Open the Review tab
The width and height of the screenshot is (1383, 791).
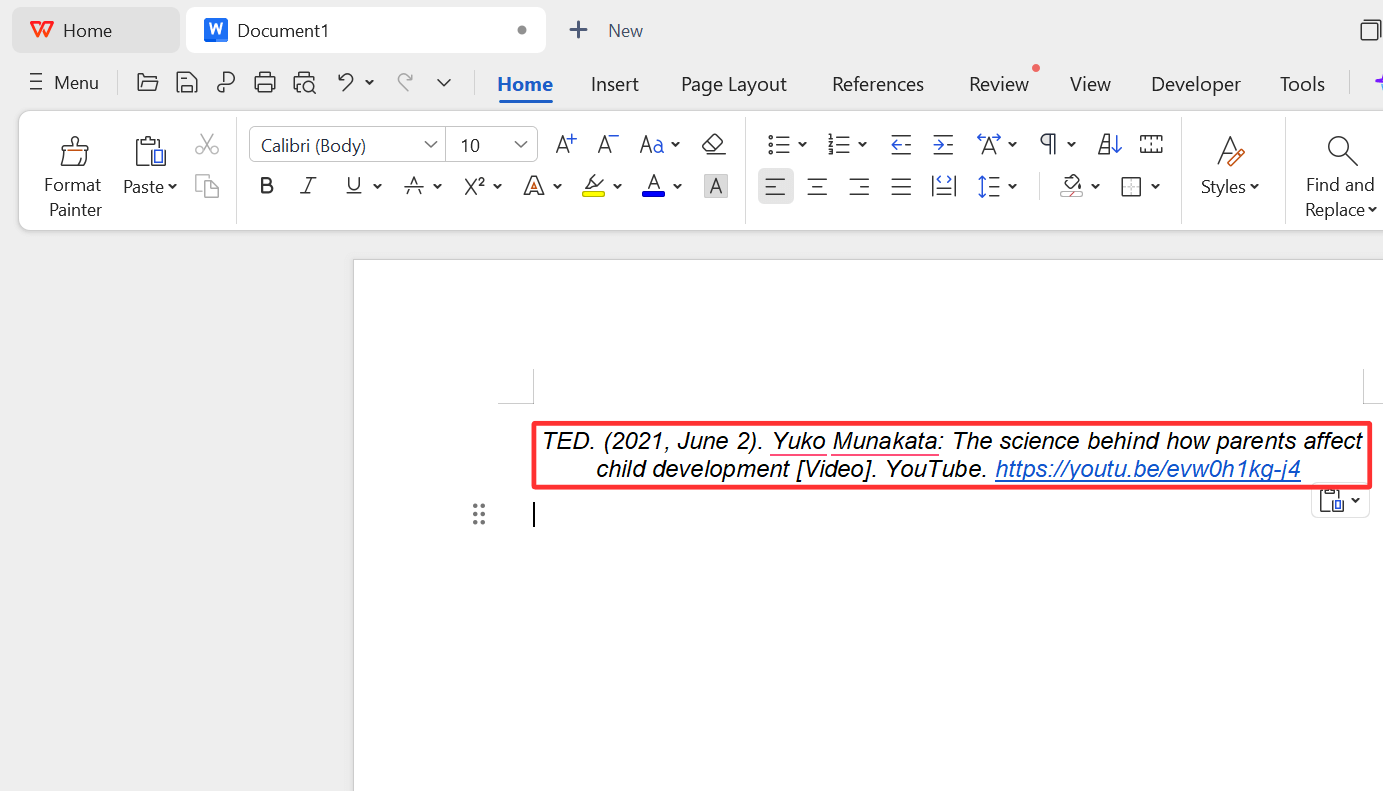998,84
